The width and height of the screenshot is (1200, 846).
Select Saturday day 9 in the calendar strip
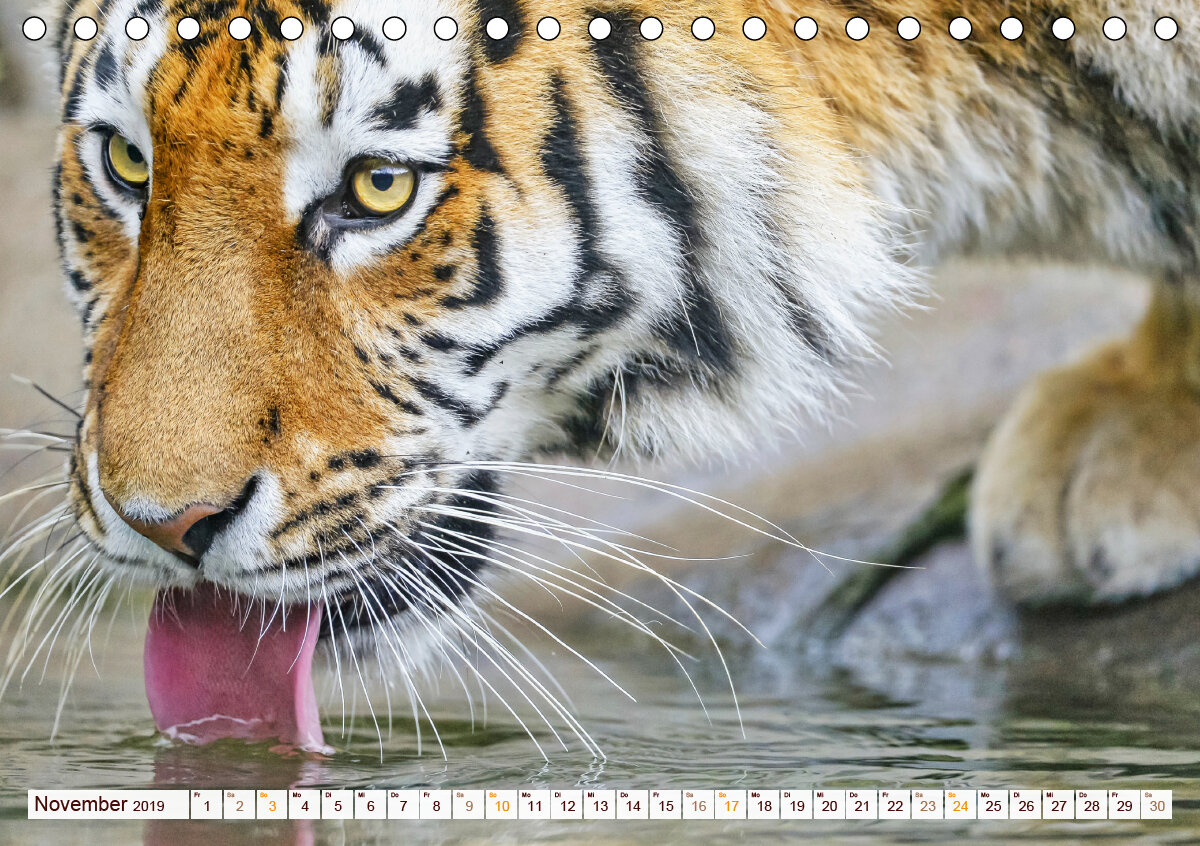click(x=468, y=804)
